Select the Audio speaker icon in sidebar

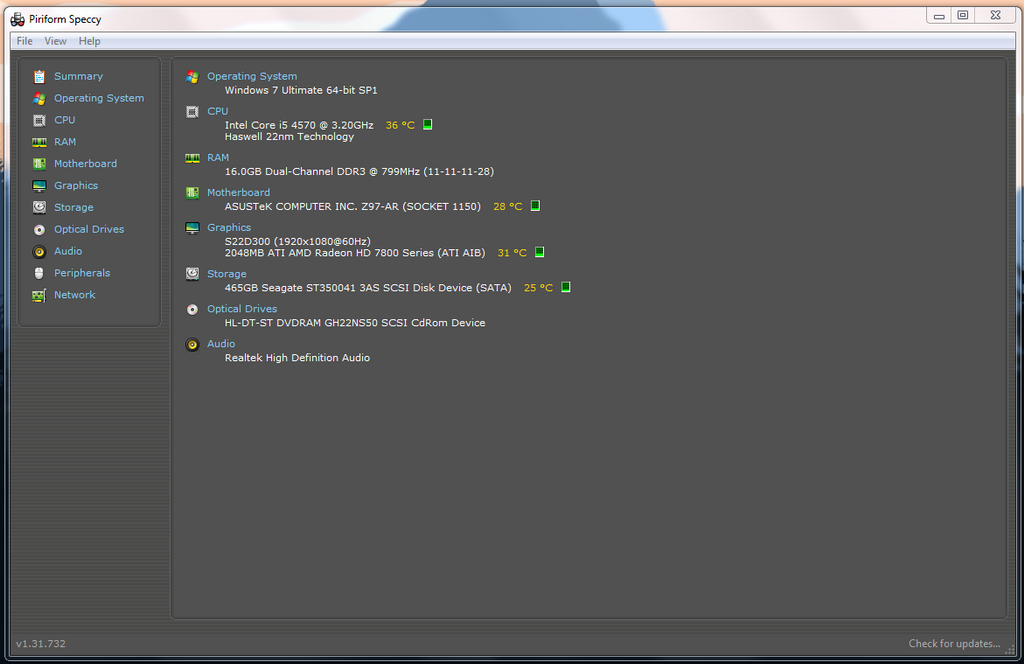click(39, 251)
